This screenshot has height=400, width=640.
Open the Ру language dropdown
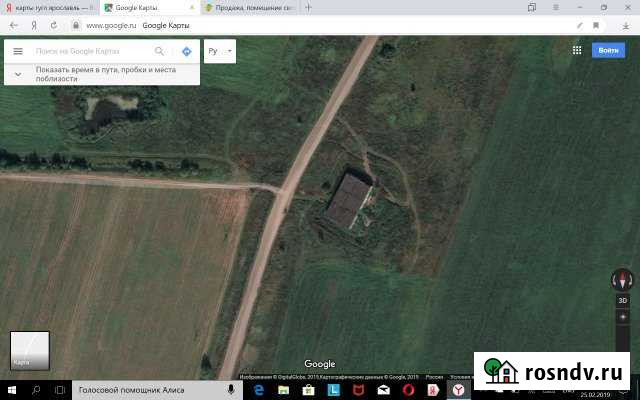pos(219,51)
